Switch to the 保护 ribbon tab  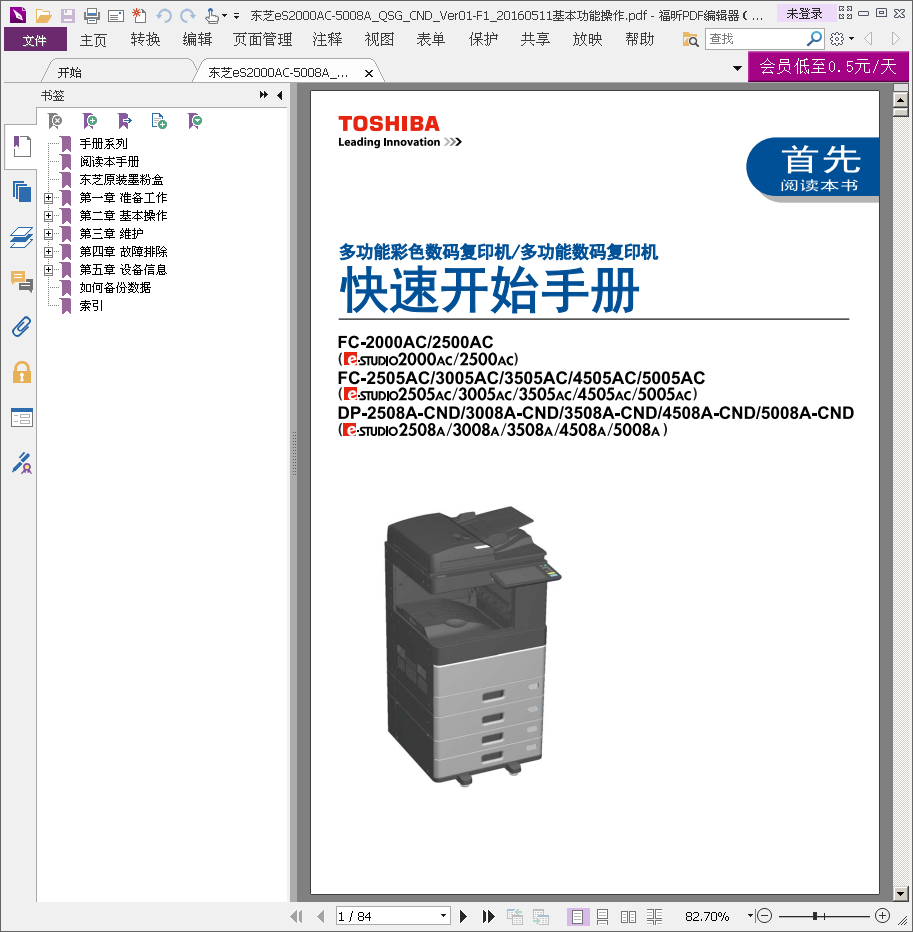(x=483, y=40)
